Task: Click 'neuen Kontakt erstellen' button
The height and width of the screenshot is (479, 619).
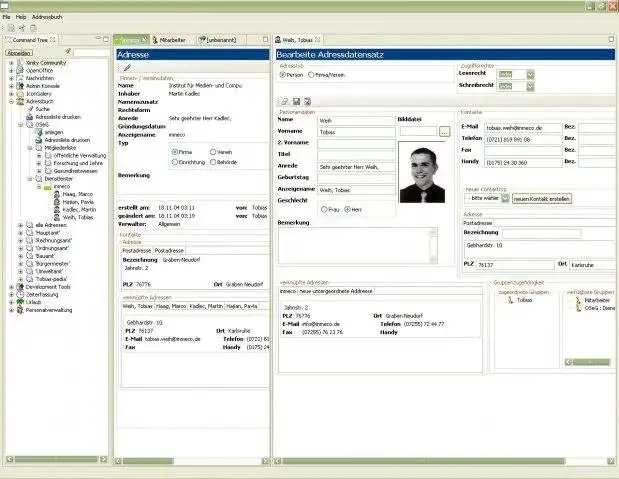Action: (542, 199)
